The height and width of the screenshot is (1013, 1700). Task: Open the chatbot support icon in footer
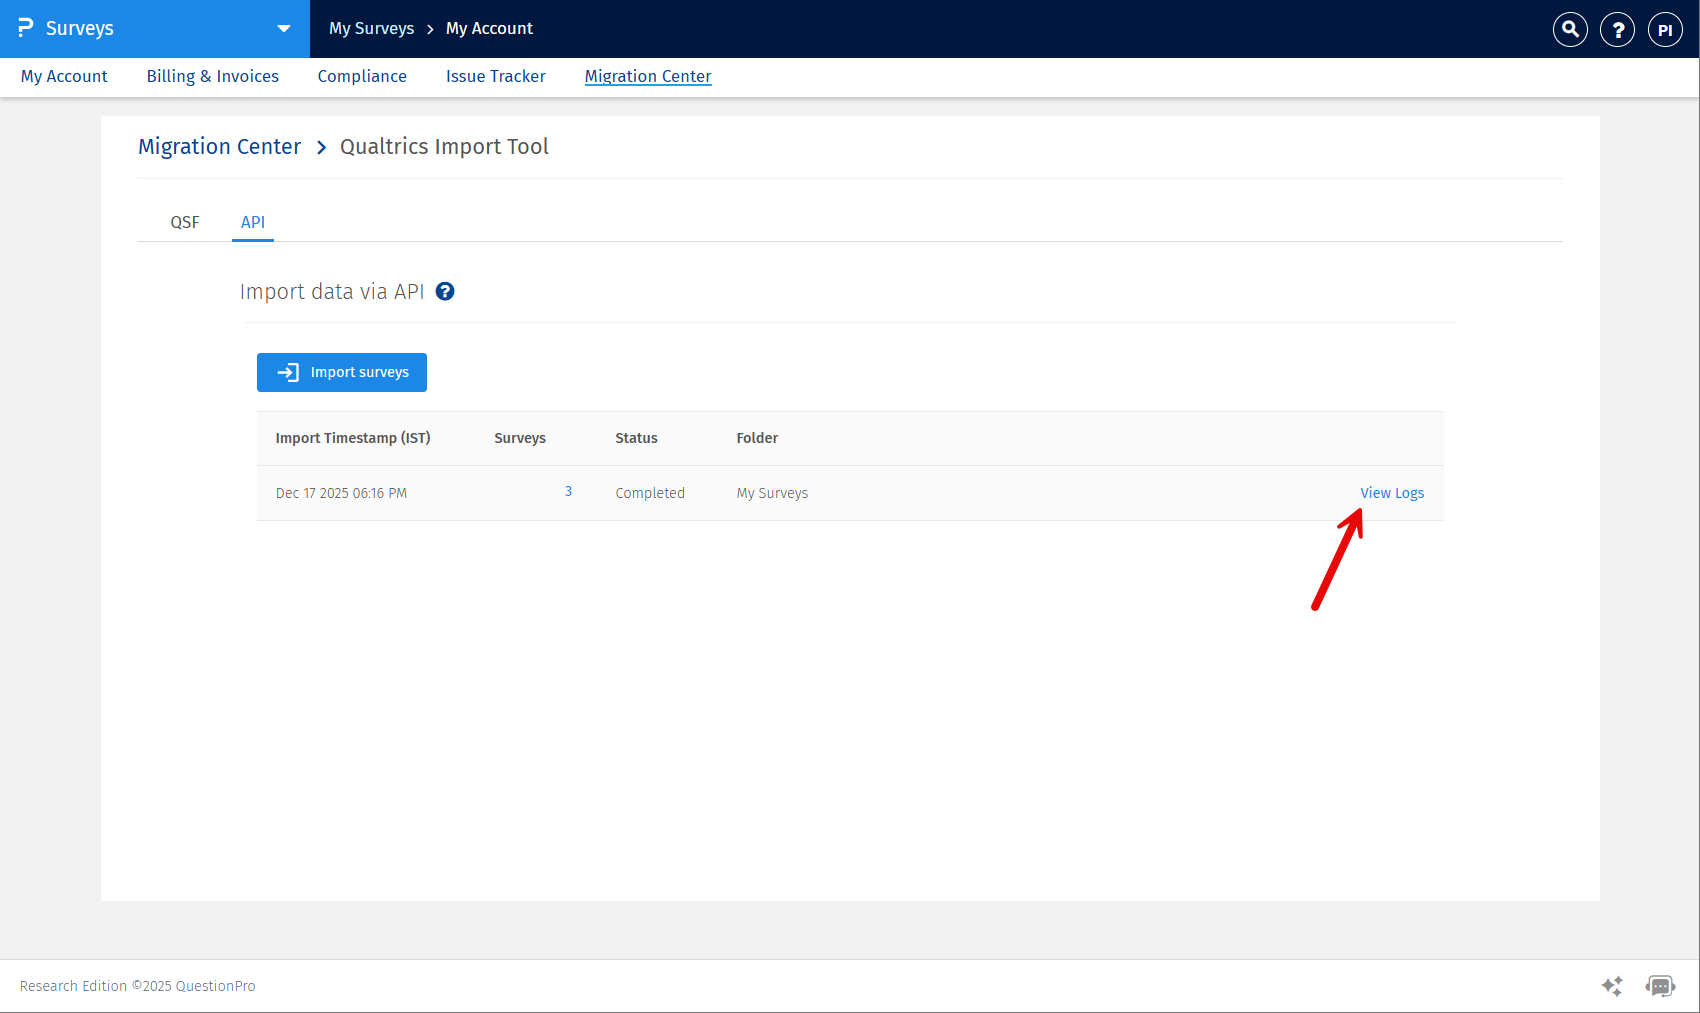1660,986
